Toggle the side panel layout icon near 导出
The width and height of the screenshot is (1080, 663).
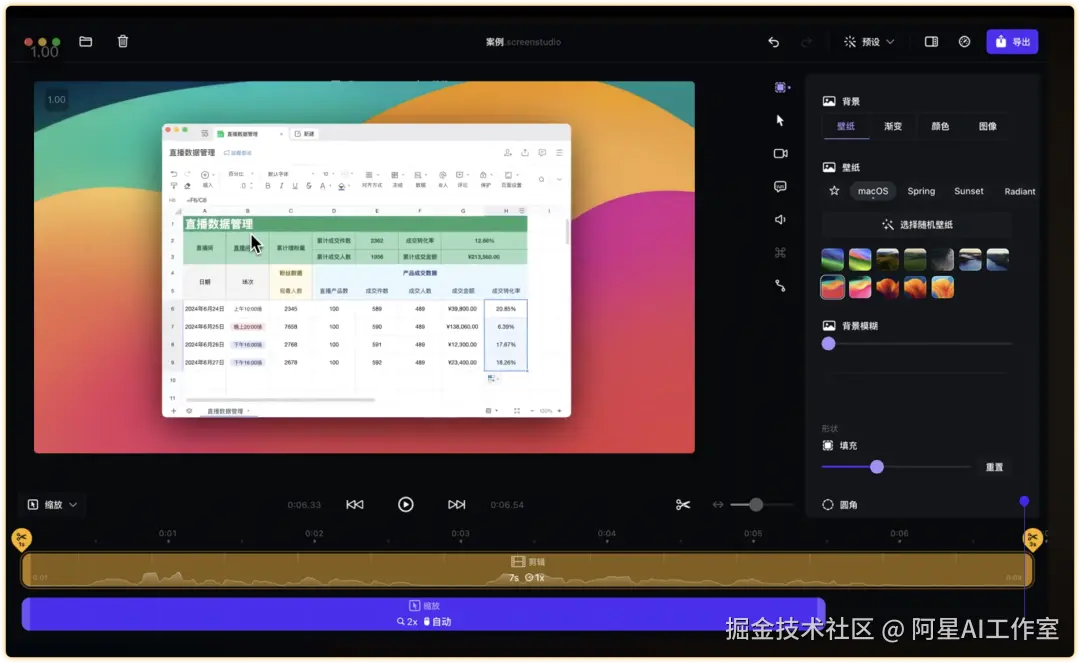(931, 41)
